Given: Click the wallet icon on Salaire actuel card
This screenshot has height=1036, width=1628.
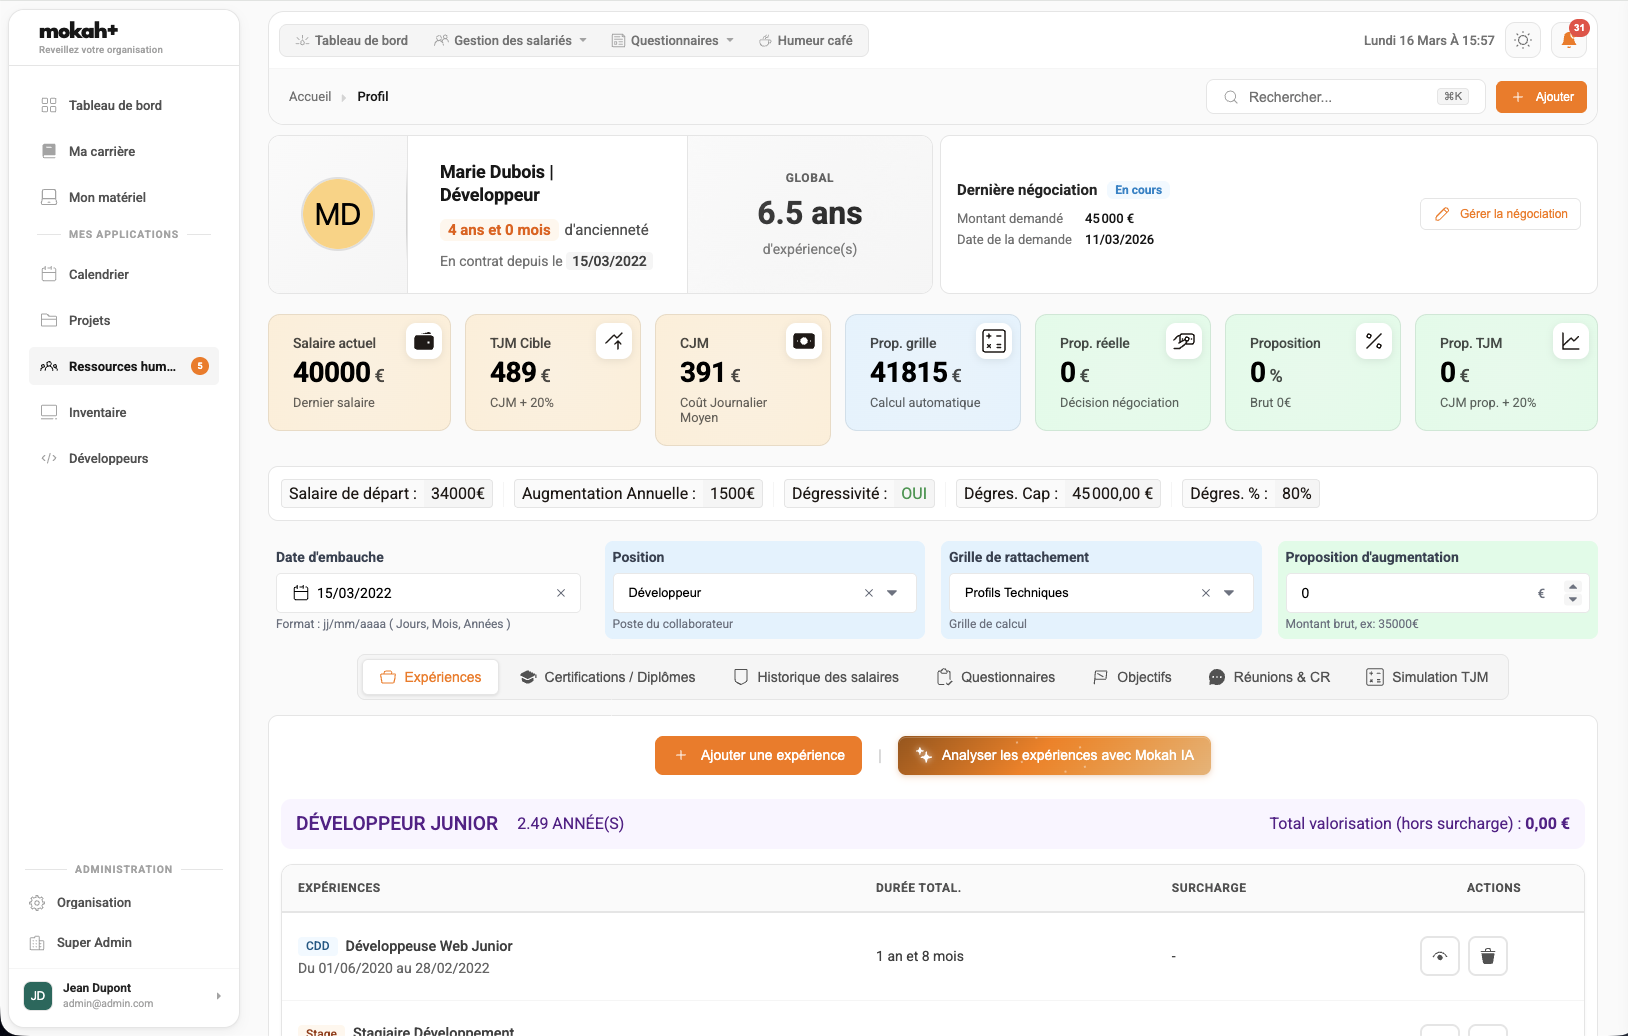Looking at the screenshot, I should coord(424,341).
